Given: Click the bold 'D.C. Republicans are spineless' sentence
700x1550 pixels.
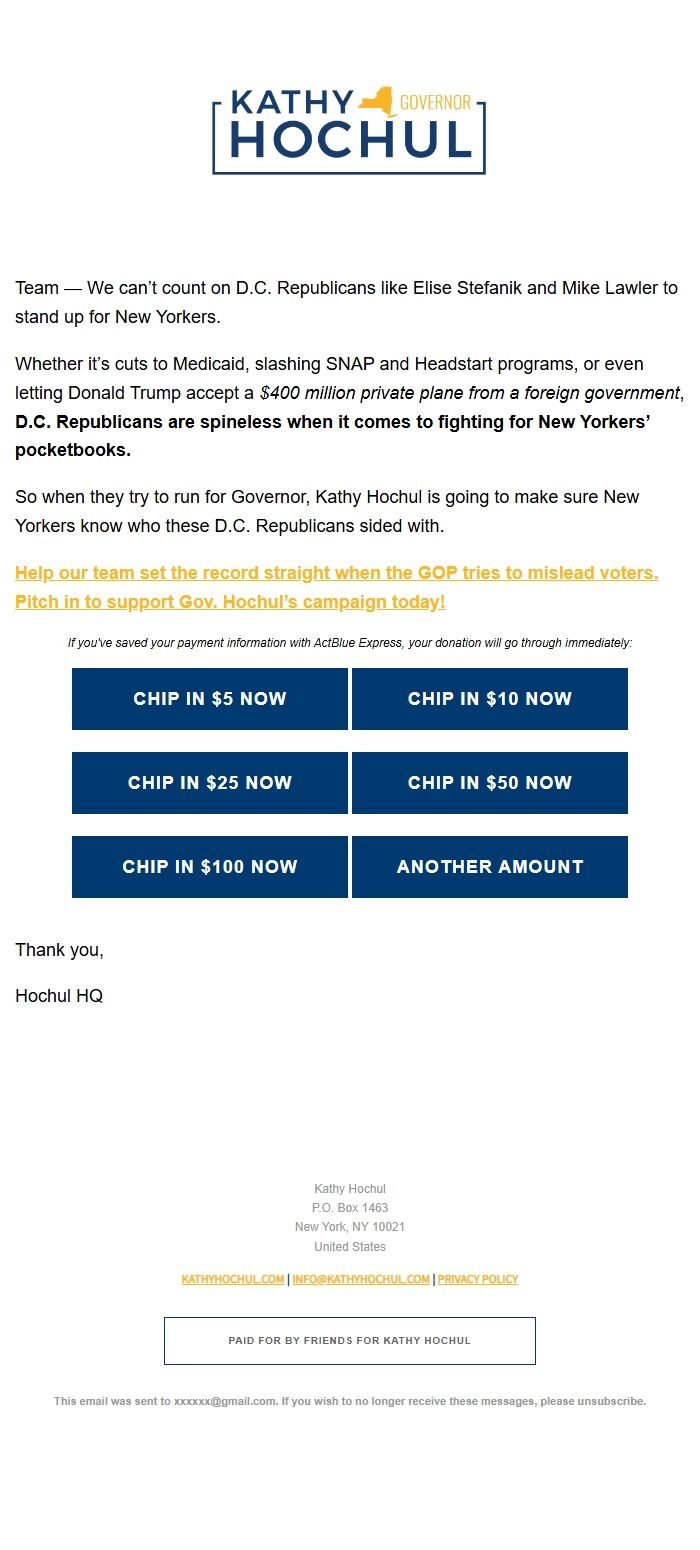Looking at the screenshot, I should click(332, 422).
